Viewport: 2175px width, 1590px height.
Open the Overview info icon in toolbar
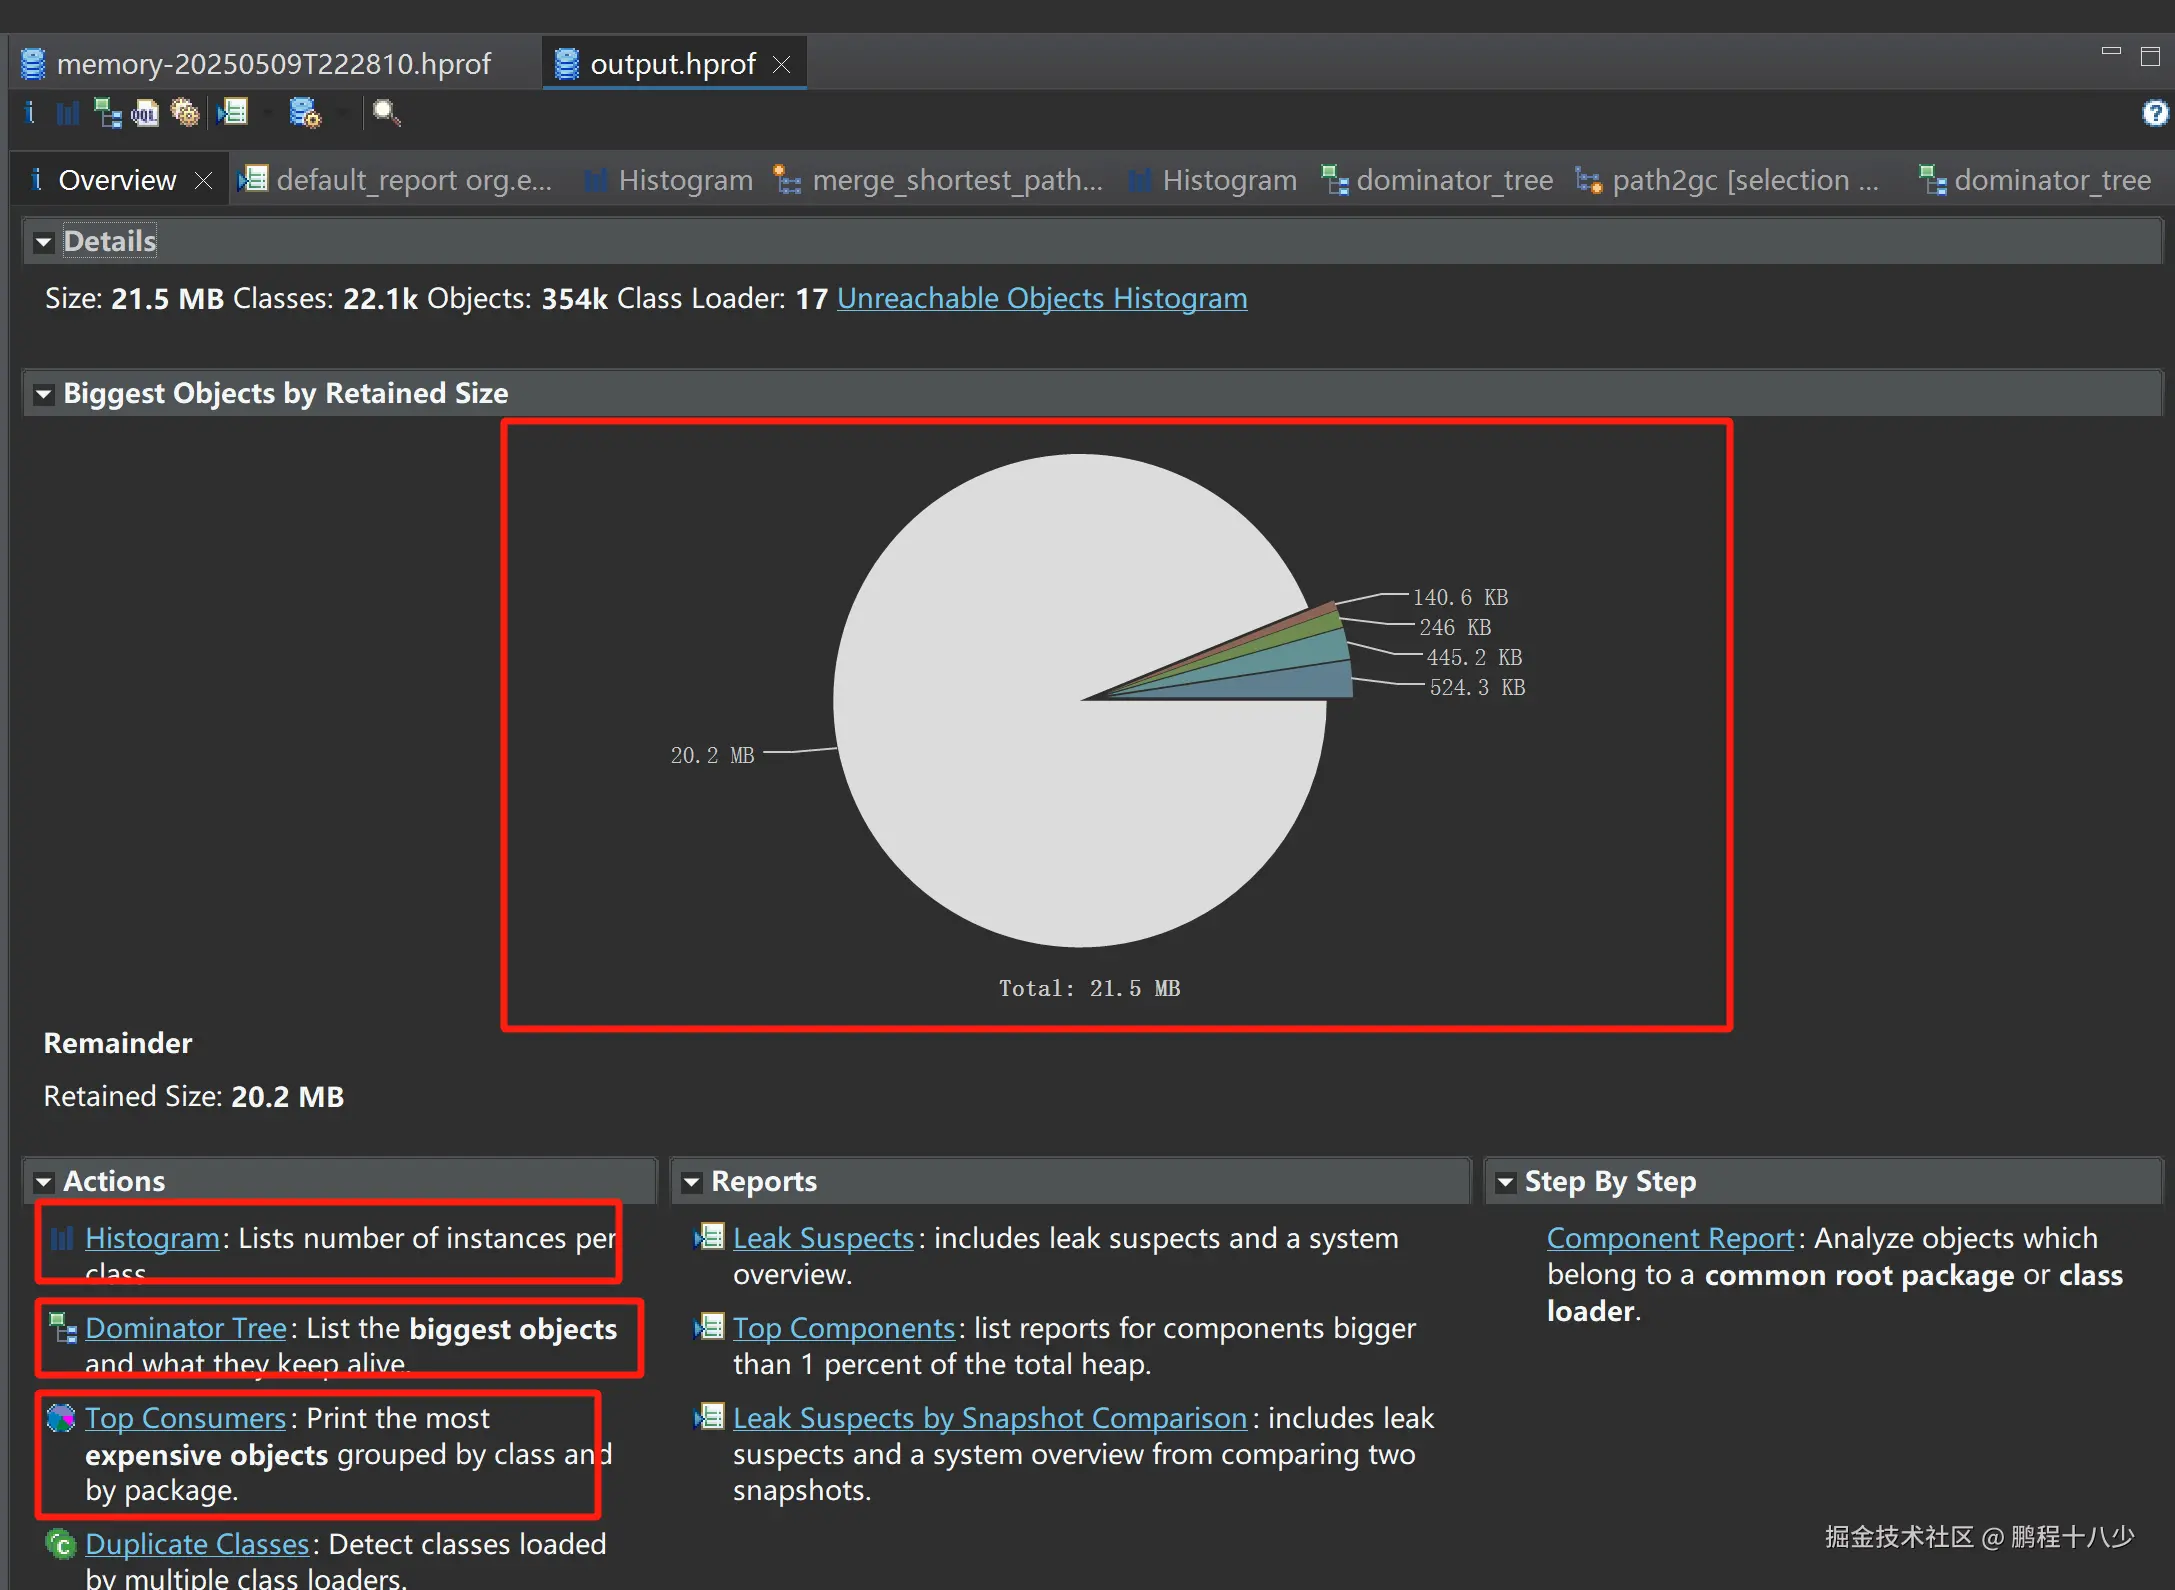coord(30,113)
